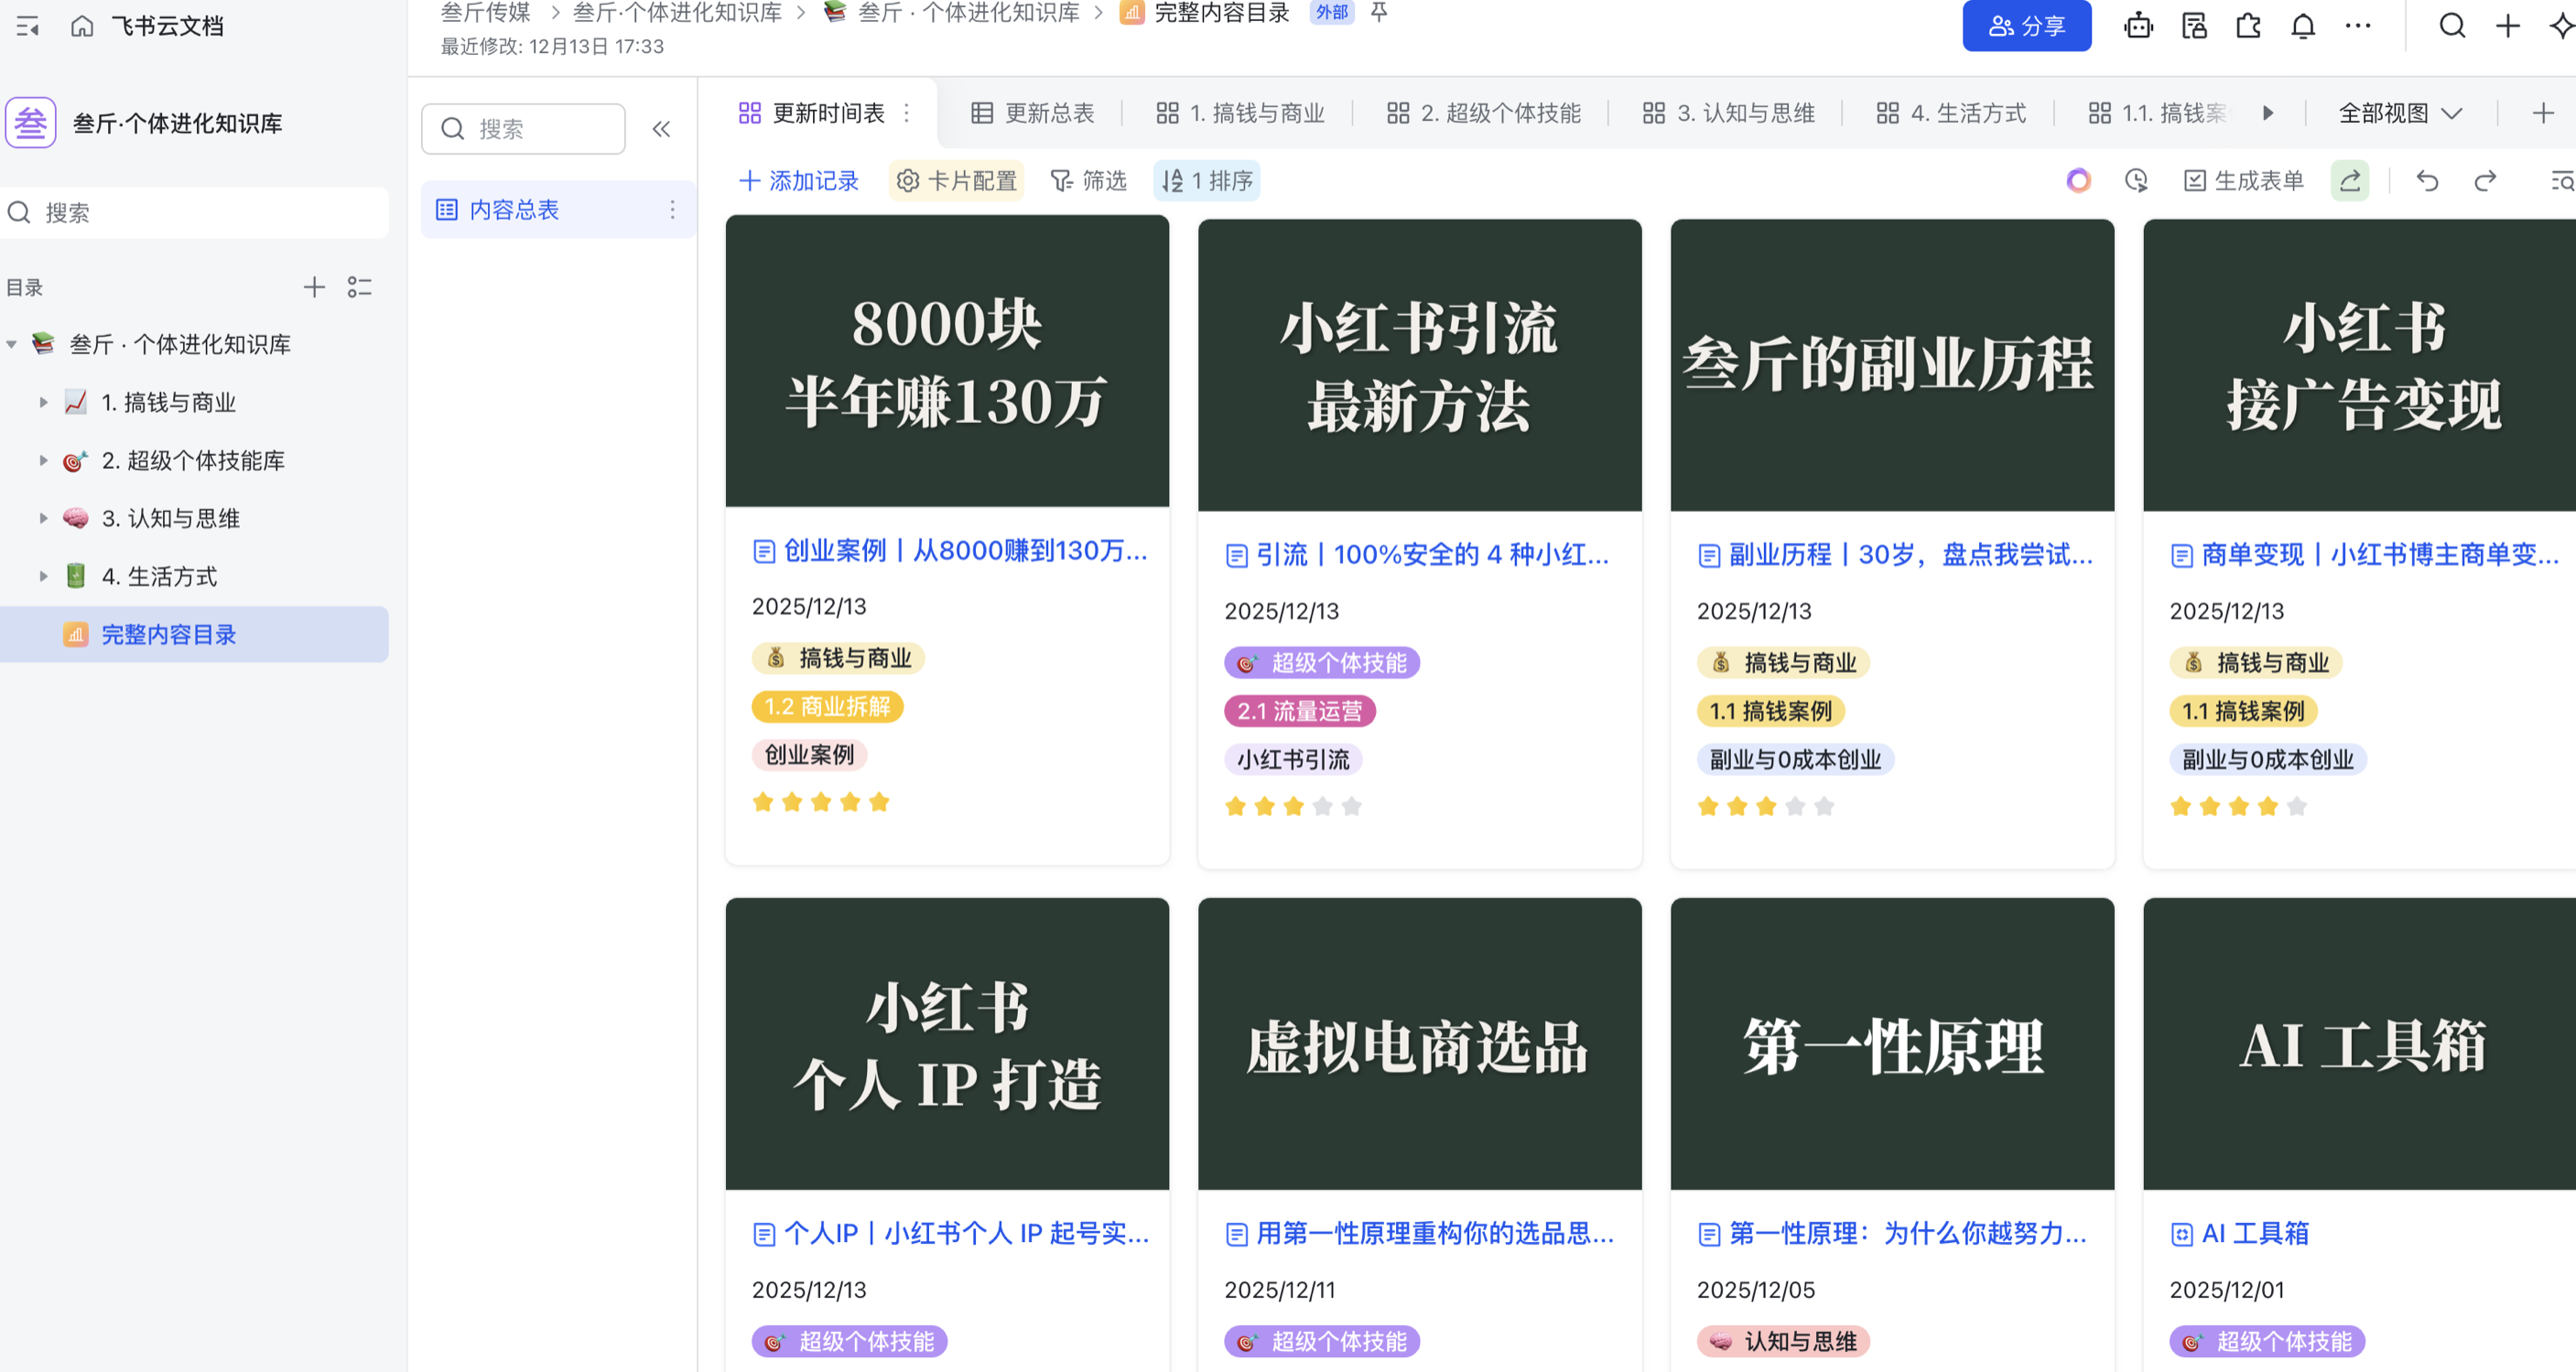The height and width of the screenshot is (1372, 2576).
Task: Click the redo arrow icon
Action: coord(2485,181)
